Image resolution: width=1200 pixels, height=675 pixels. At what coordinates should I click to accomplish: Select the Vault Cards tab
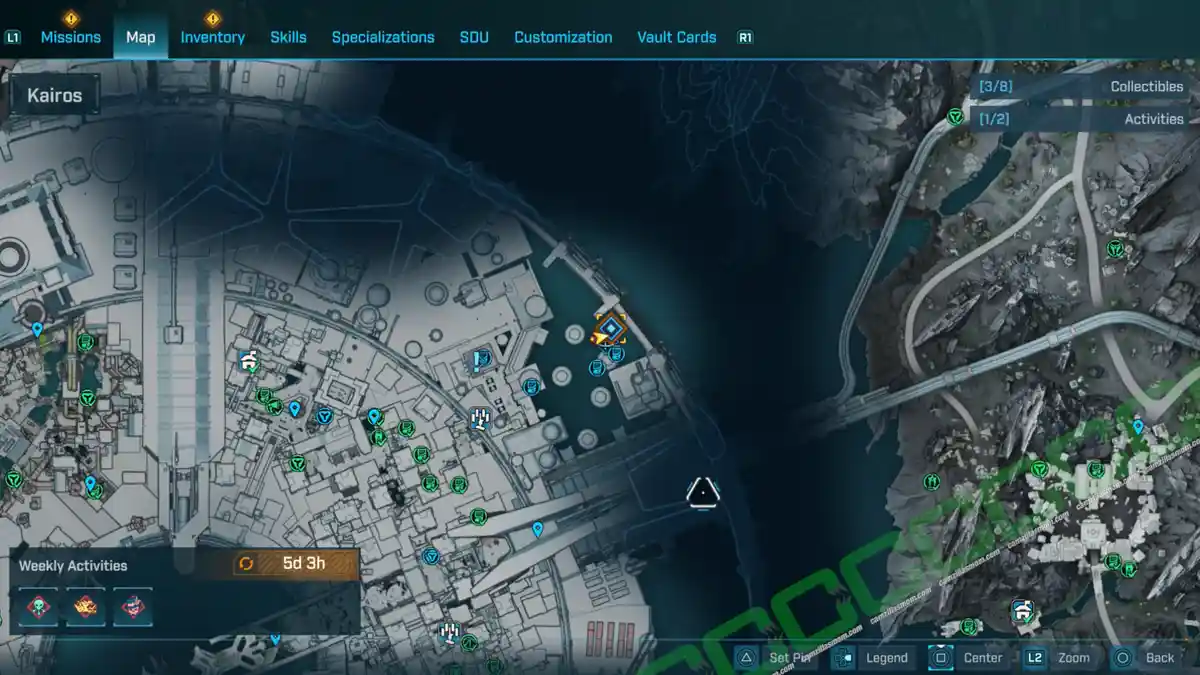[x=676, y=37]
